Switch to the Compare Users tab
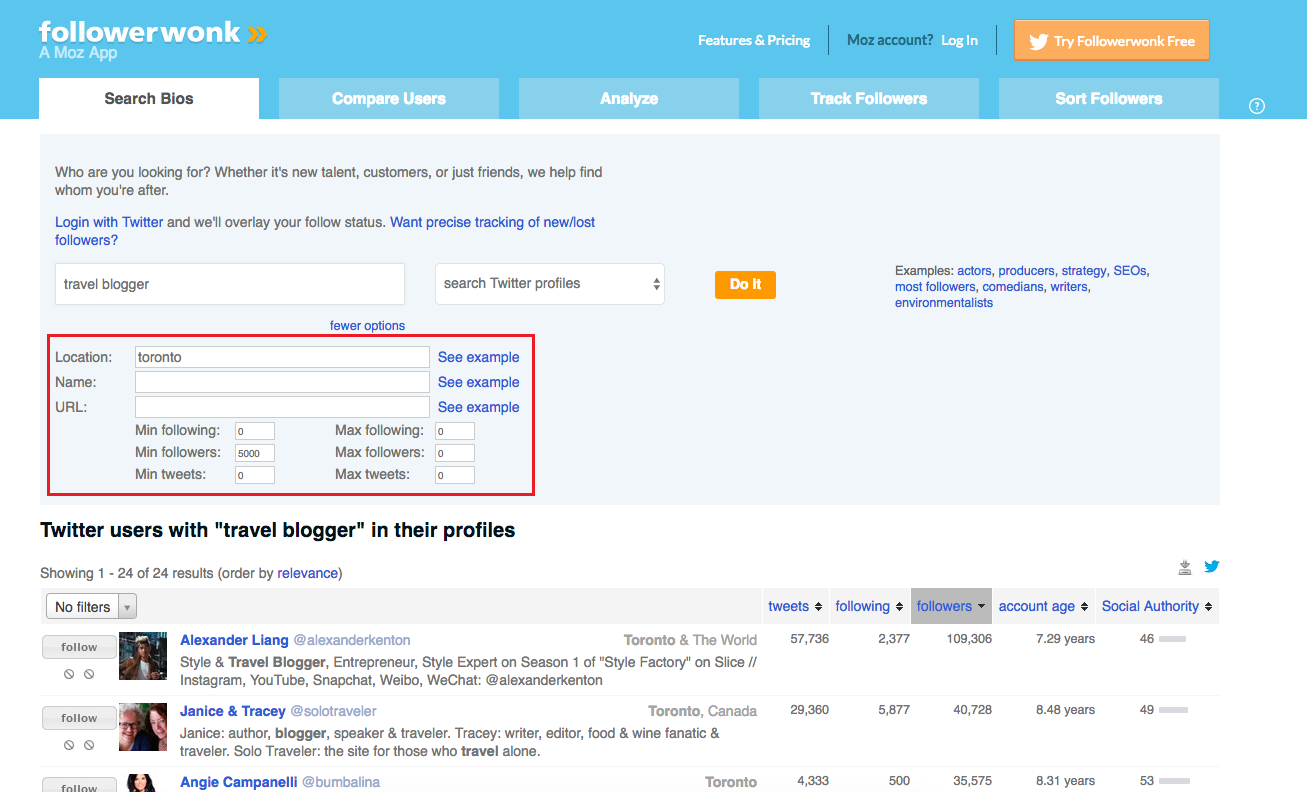Screen dimensions: 1307x792 (388, 99)
